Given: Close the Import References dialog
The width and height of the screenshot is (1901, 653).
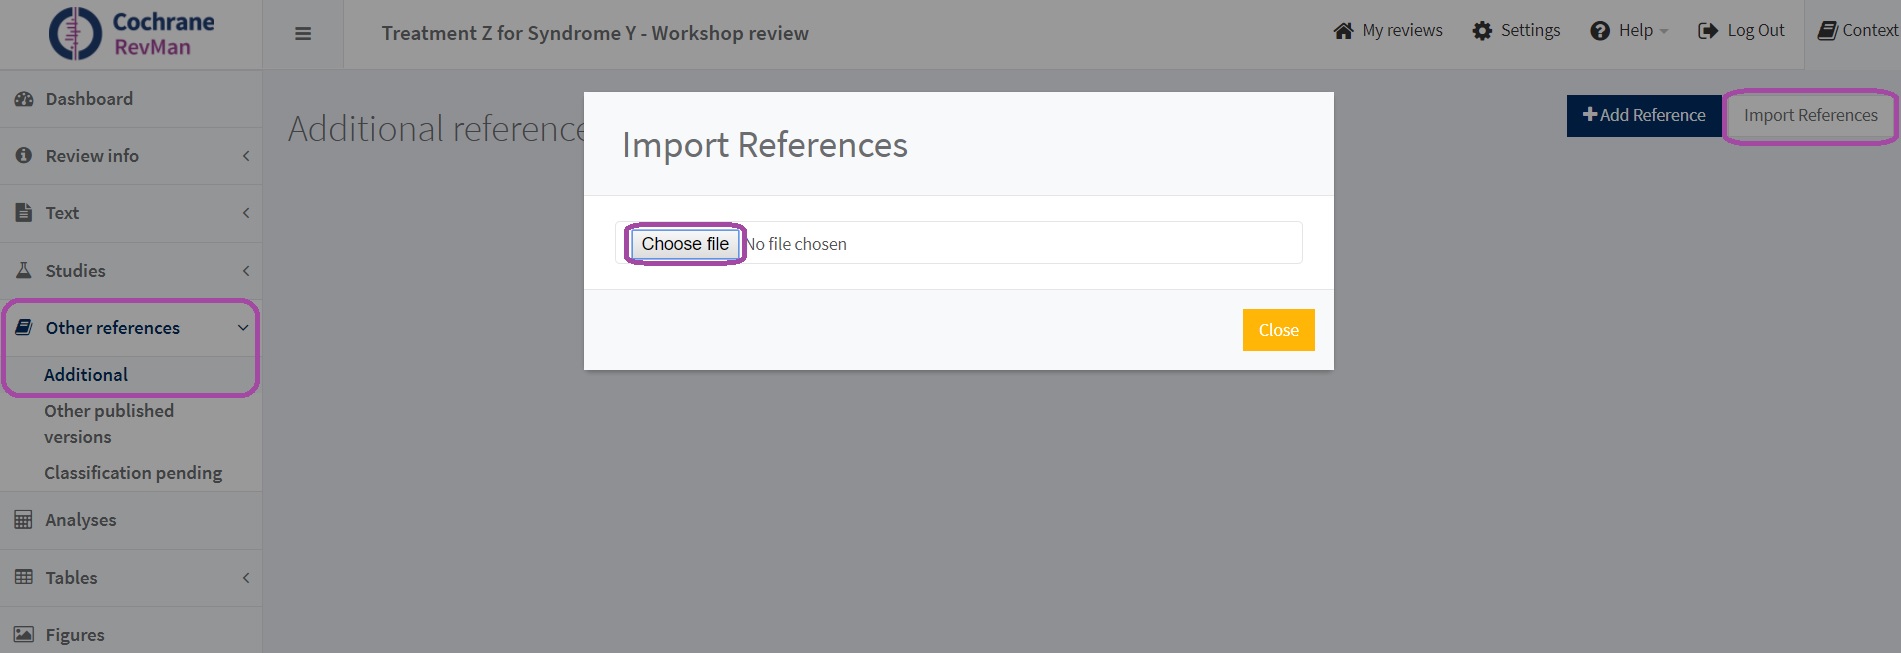Looking at the screenshot, I should (1278, 330).
